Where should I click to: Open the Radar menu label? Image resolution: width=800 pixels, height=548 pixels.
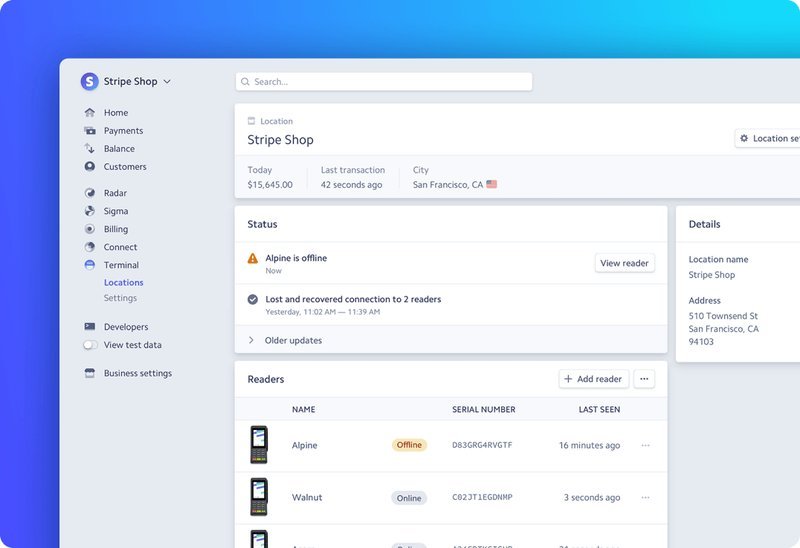coord(115,193)
